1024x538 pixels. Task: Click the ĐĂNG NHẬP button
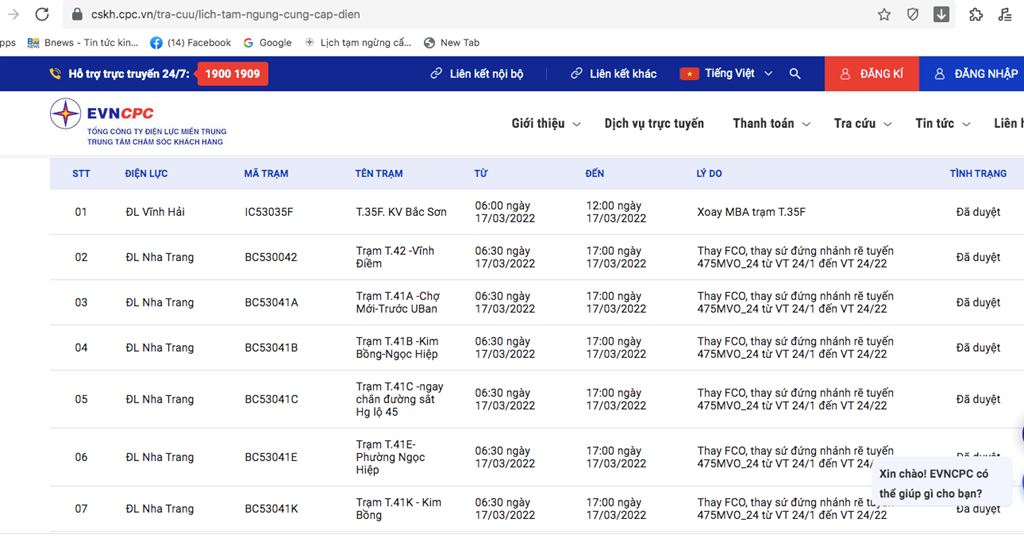(x=975, y=74)
